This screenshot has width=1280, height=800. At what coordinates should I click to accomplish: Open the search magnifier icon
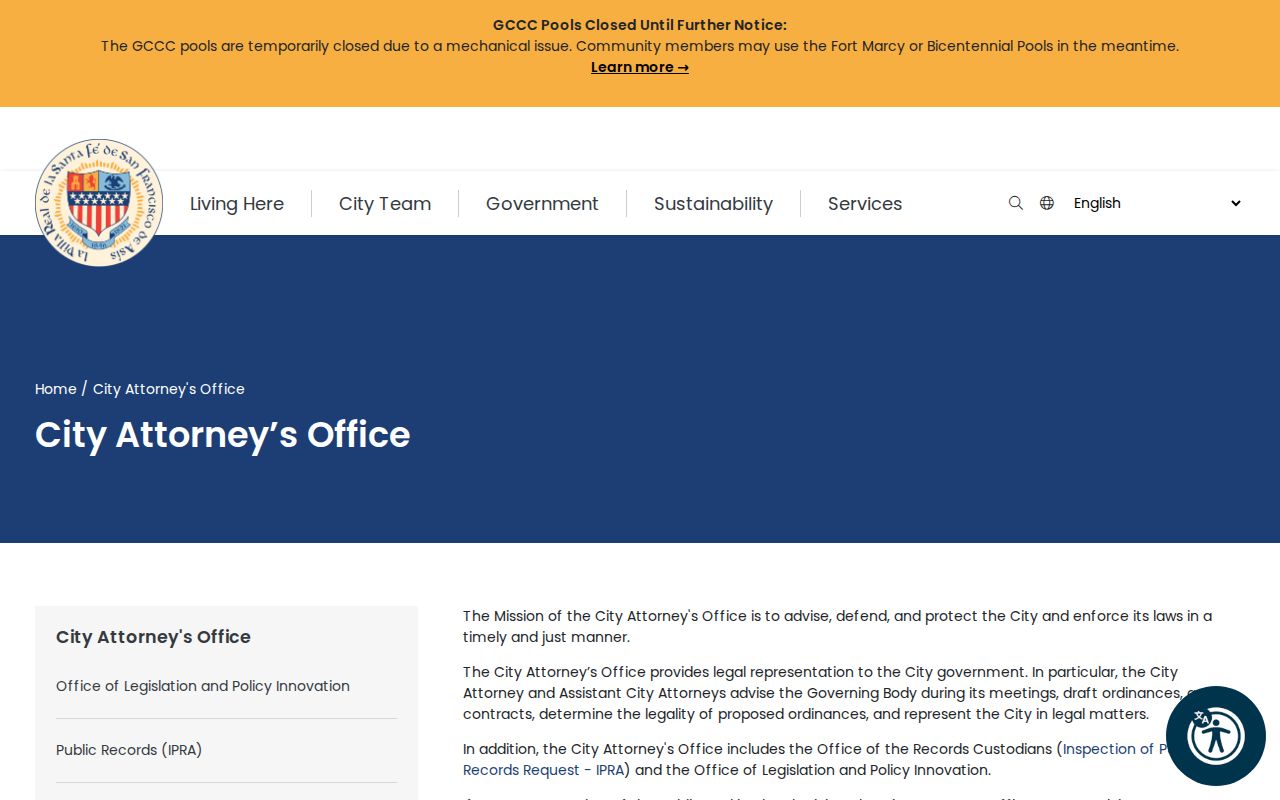[1016, 203]
